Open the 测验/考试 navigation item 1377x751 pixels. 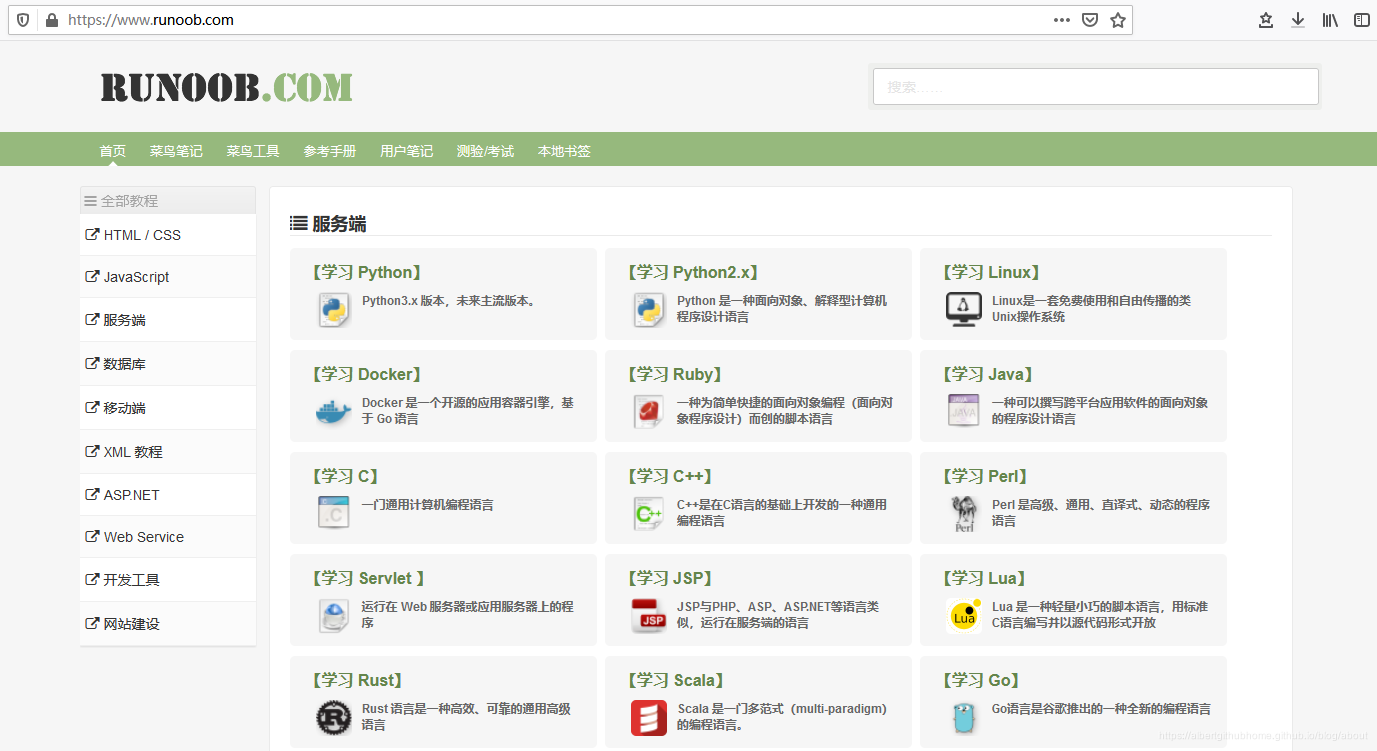[485, 151]
